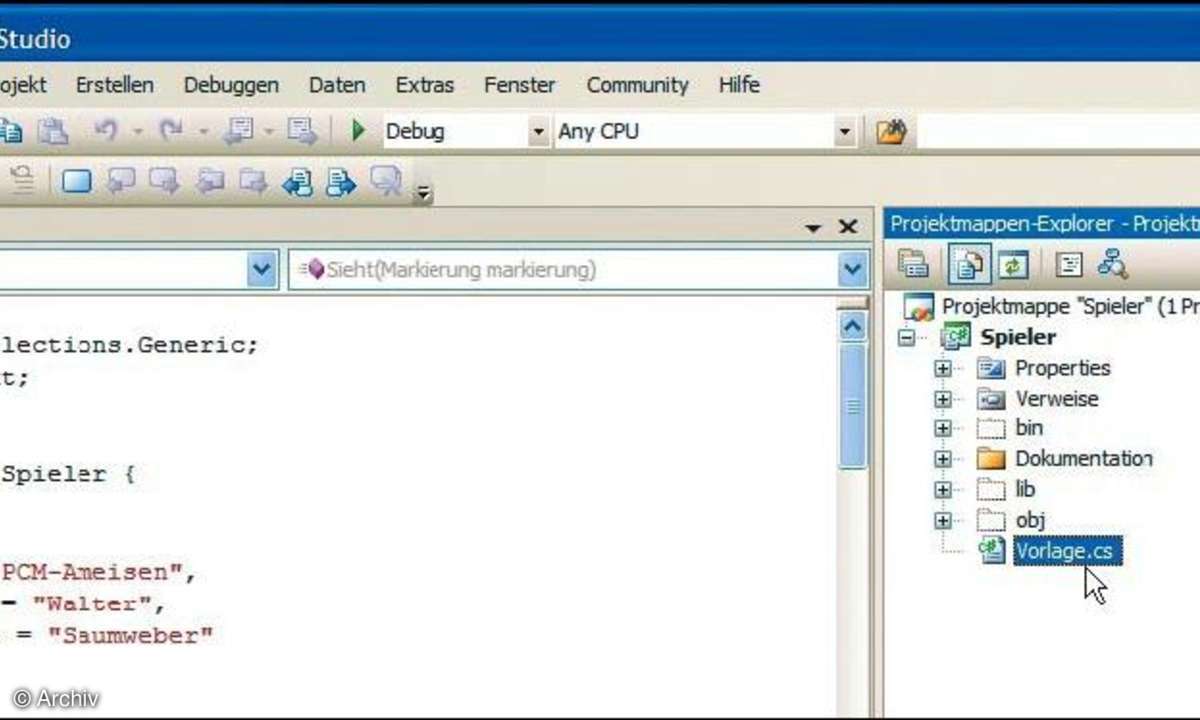
Task: Click the search combo field beside Find in Files
Action: 1058,132
